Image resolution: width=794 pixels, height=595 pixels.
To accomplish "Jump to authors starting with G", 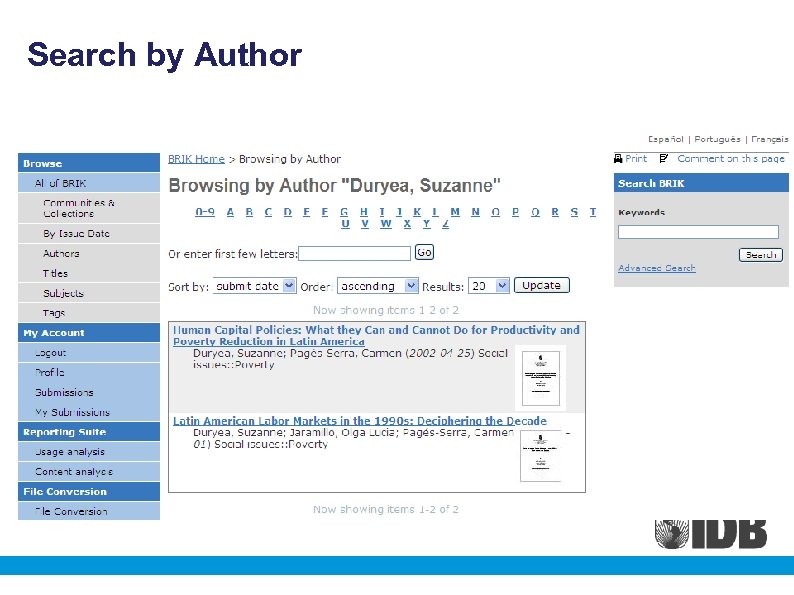I will coord(344,212).
